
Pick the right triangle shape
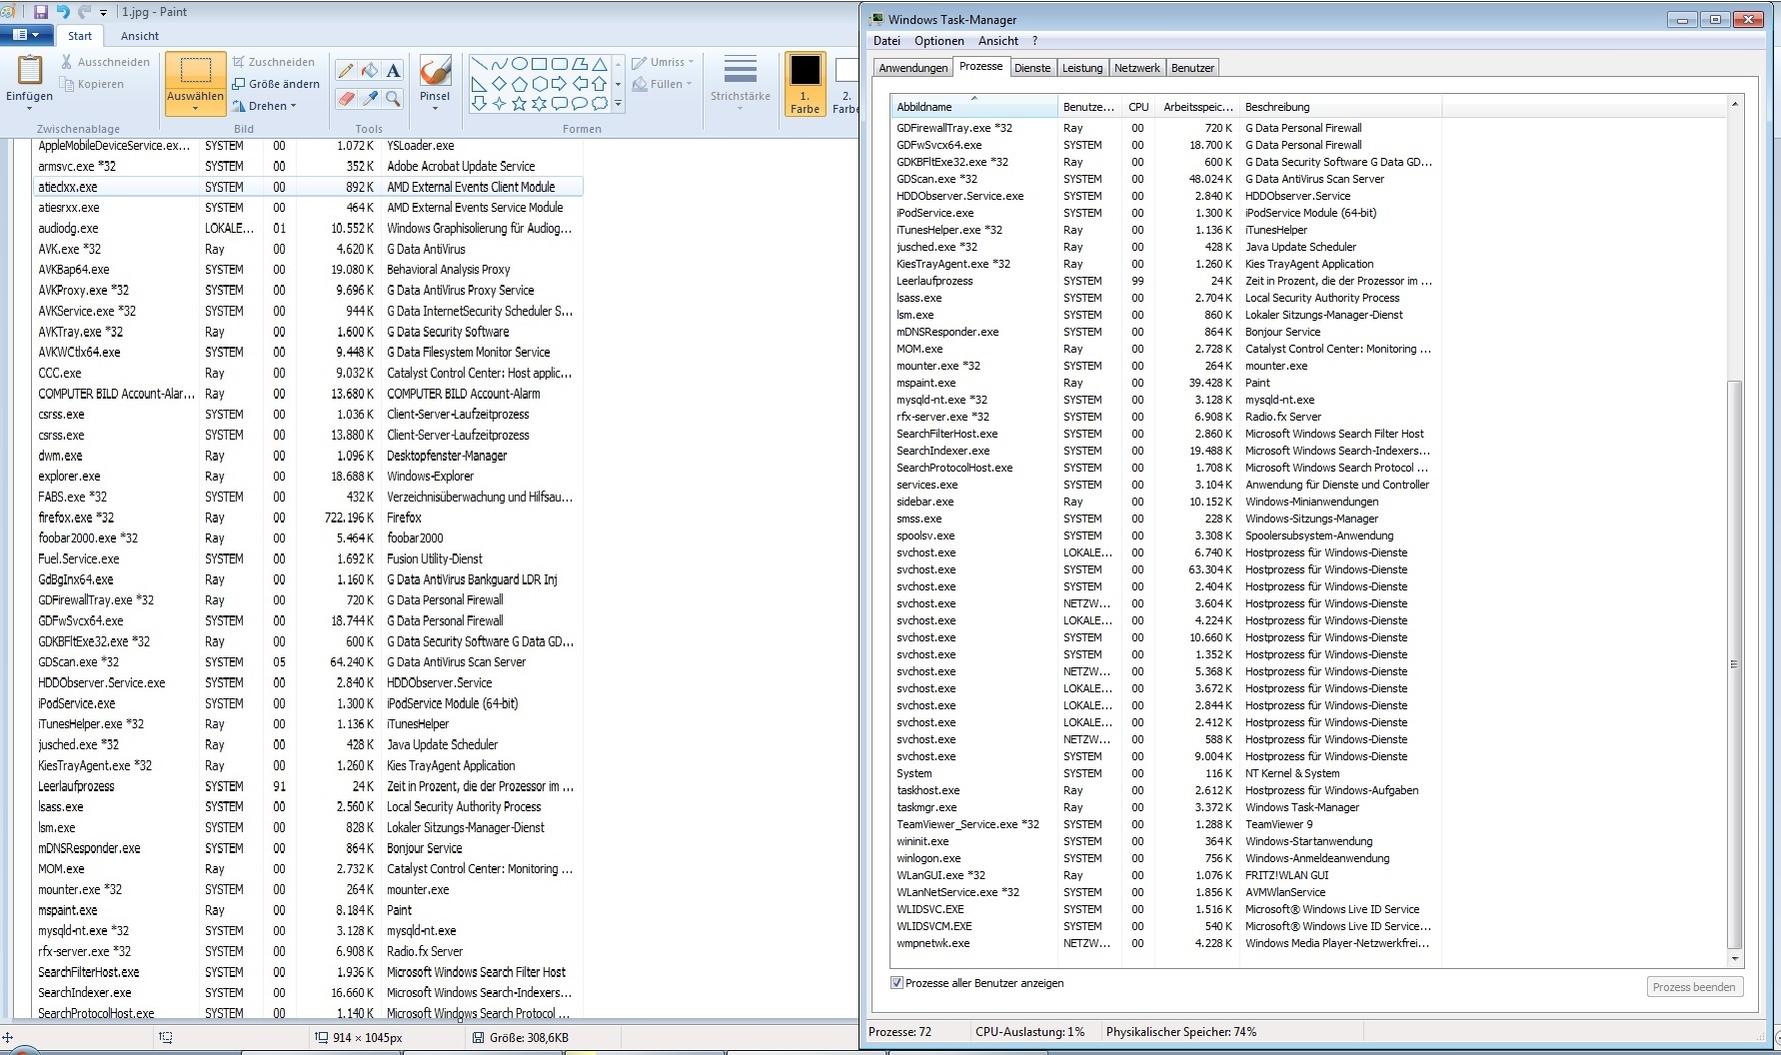(x=479, y=84)
